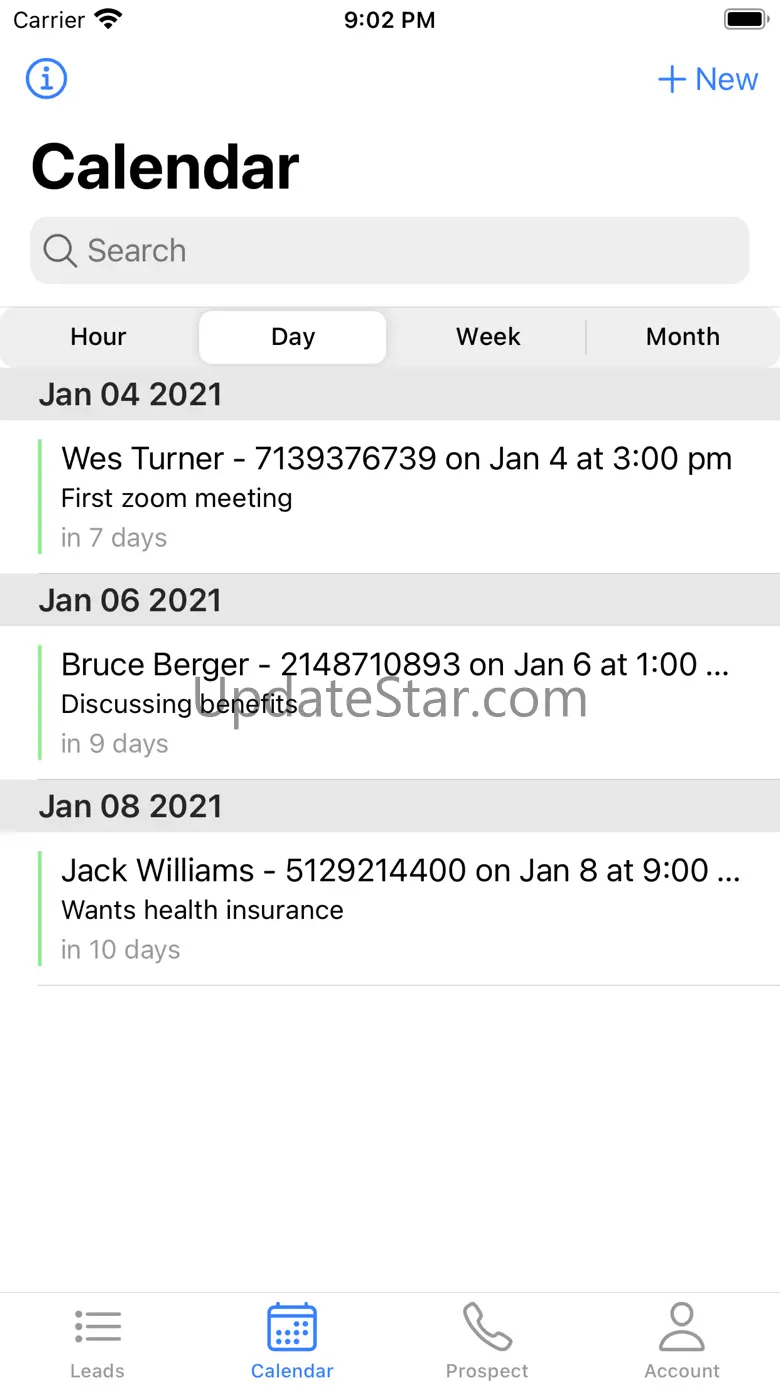Tap the Prospect phone icon
This screenshot has height=1387, width=780.
[487, 1328]
